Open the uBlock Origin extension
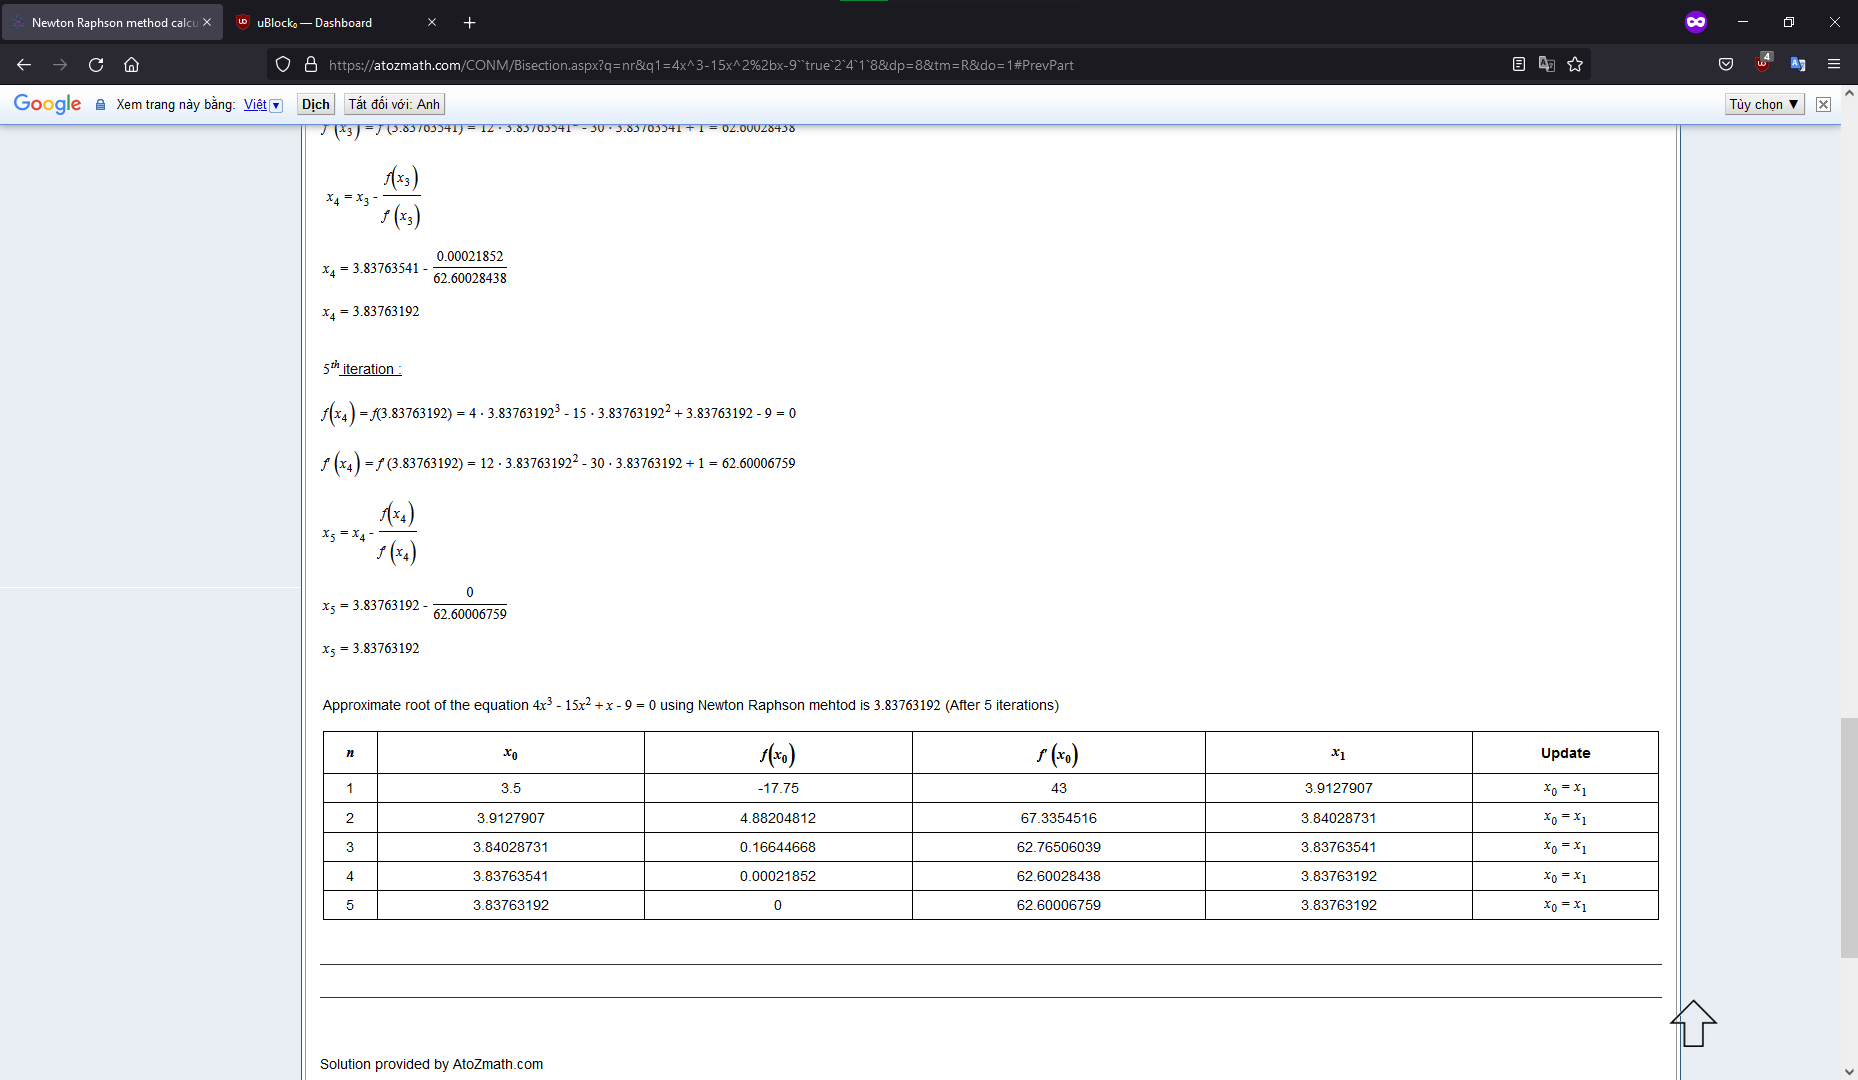The width and height of the screenshot is (1858, 1080). coord(1761,64)
